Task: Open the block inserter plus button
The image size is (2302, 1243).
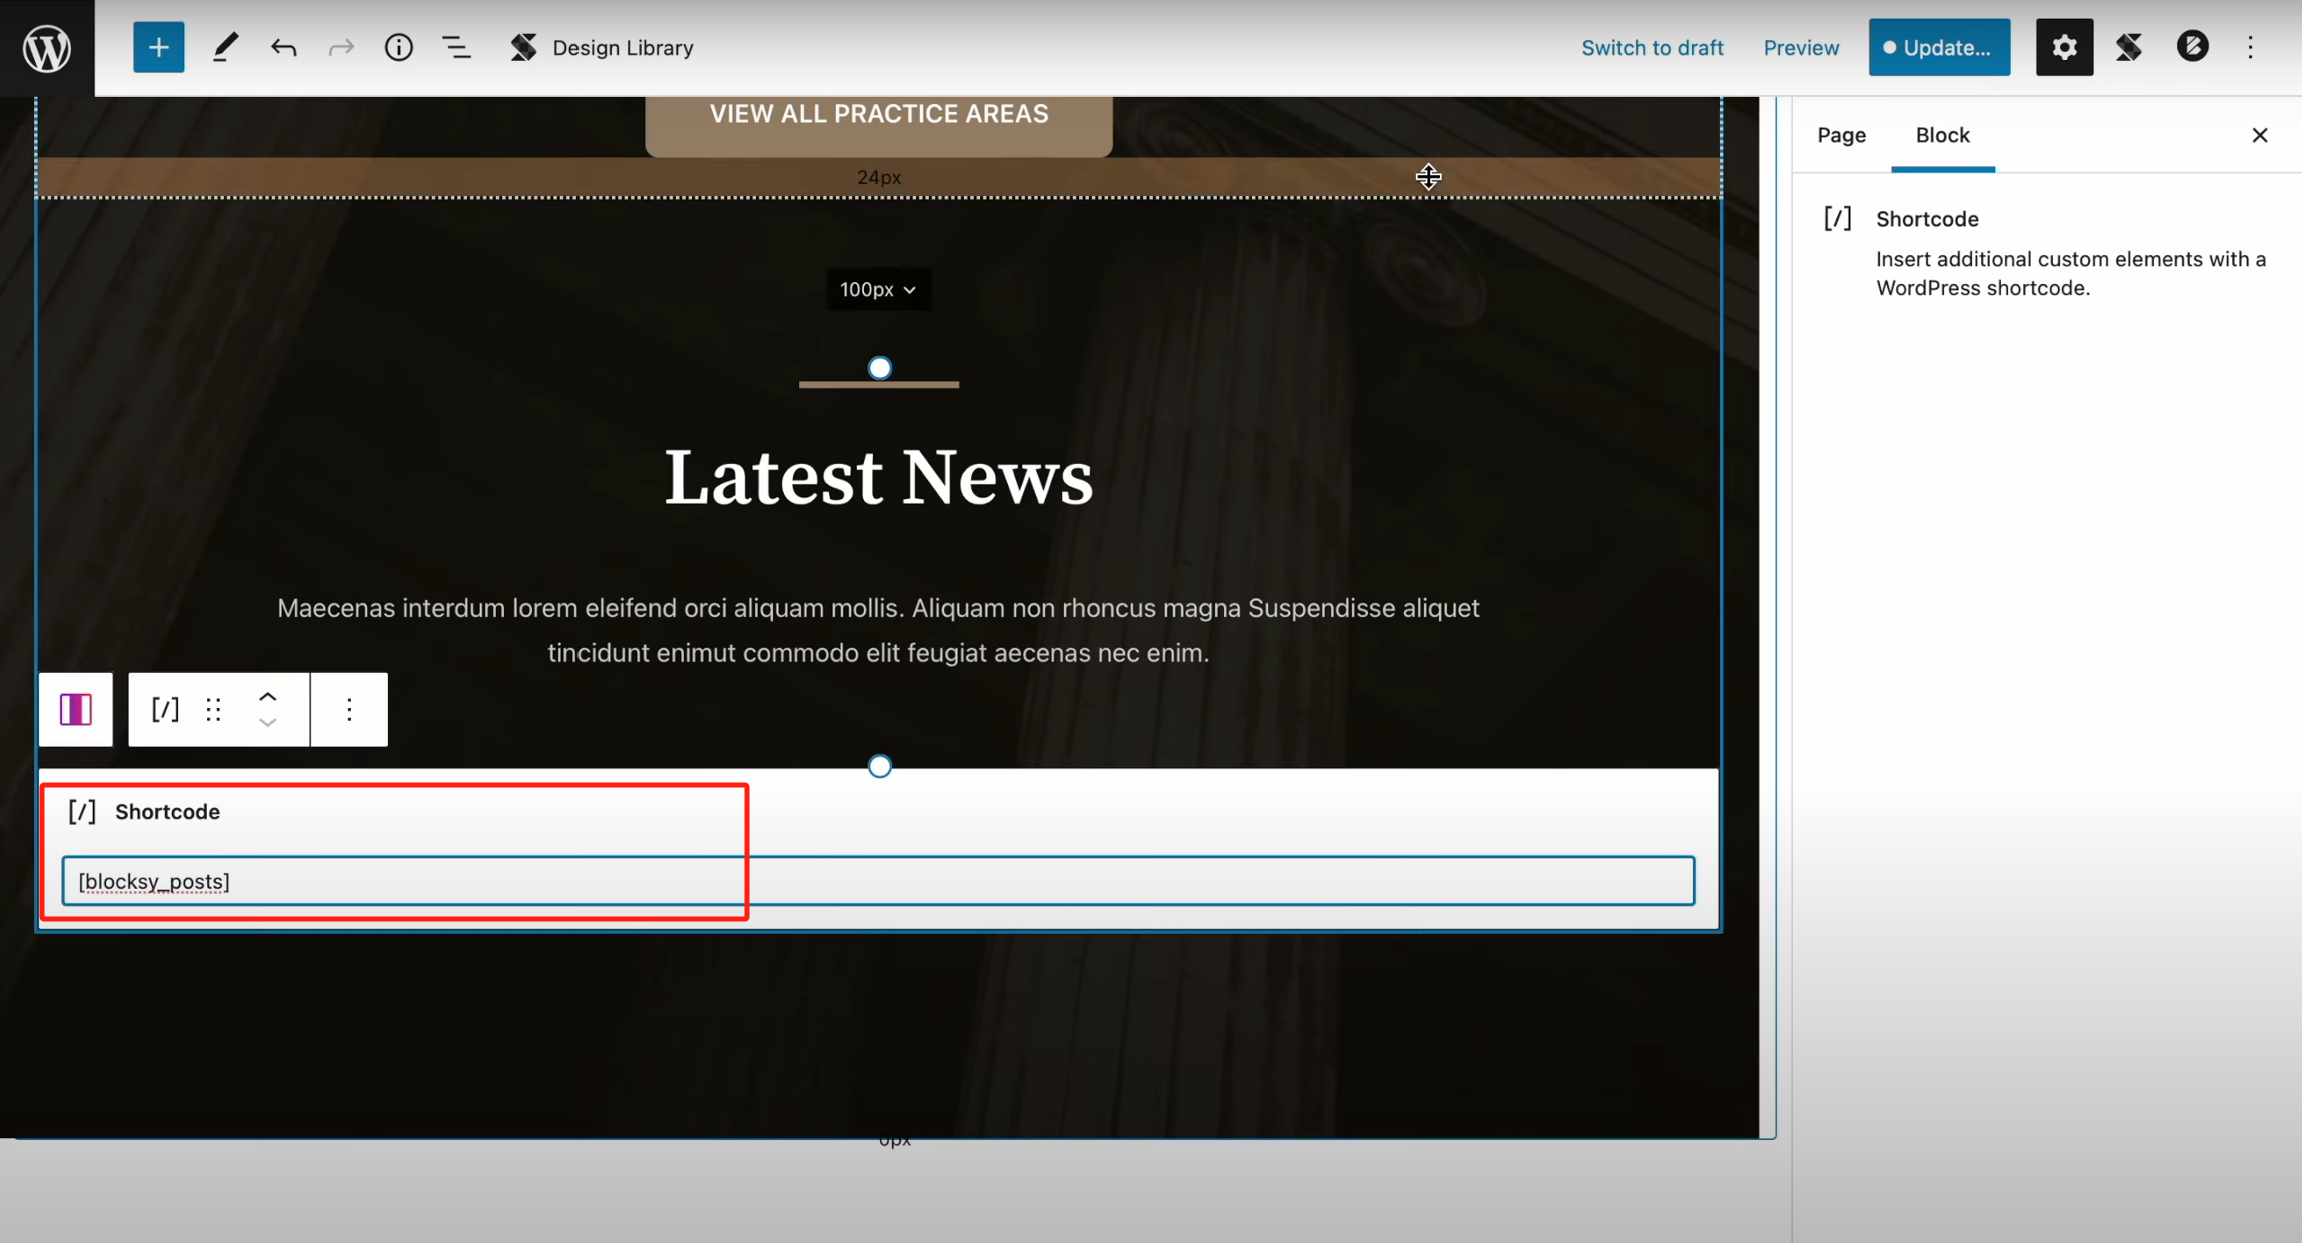Action: click(158, 48)
